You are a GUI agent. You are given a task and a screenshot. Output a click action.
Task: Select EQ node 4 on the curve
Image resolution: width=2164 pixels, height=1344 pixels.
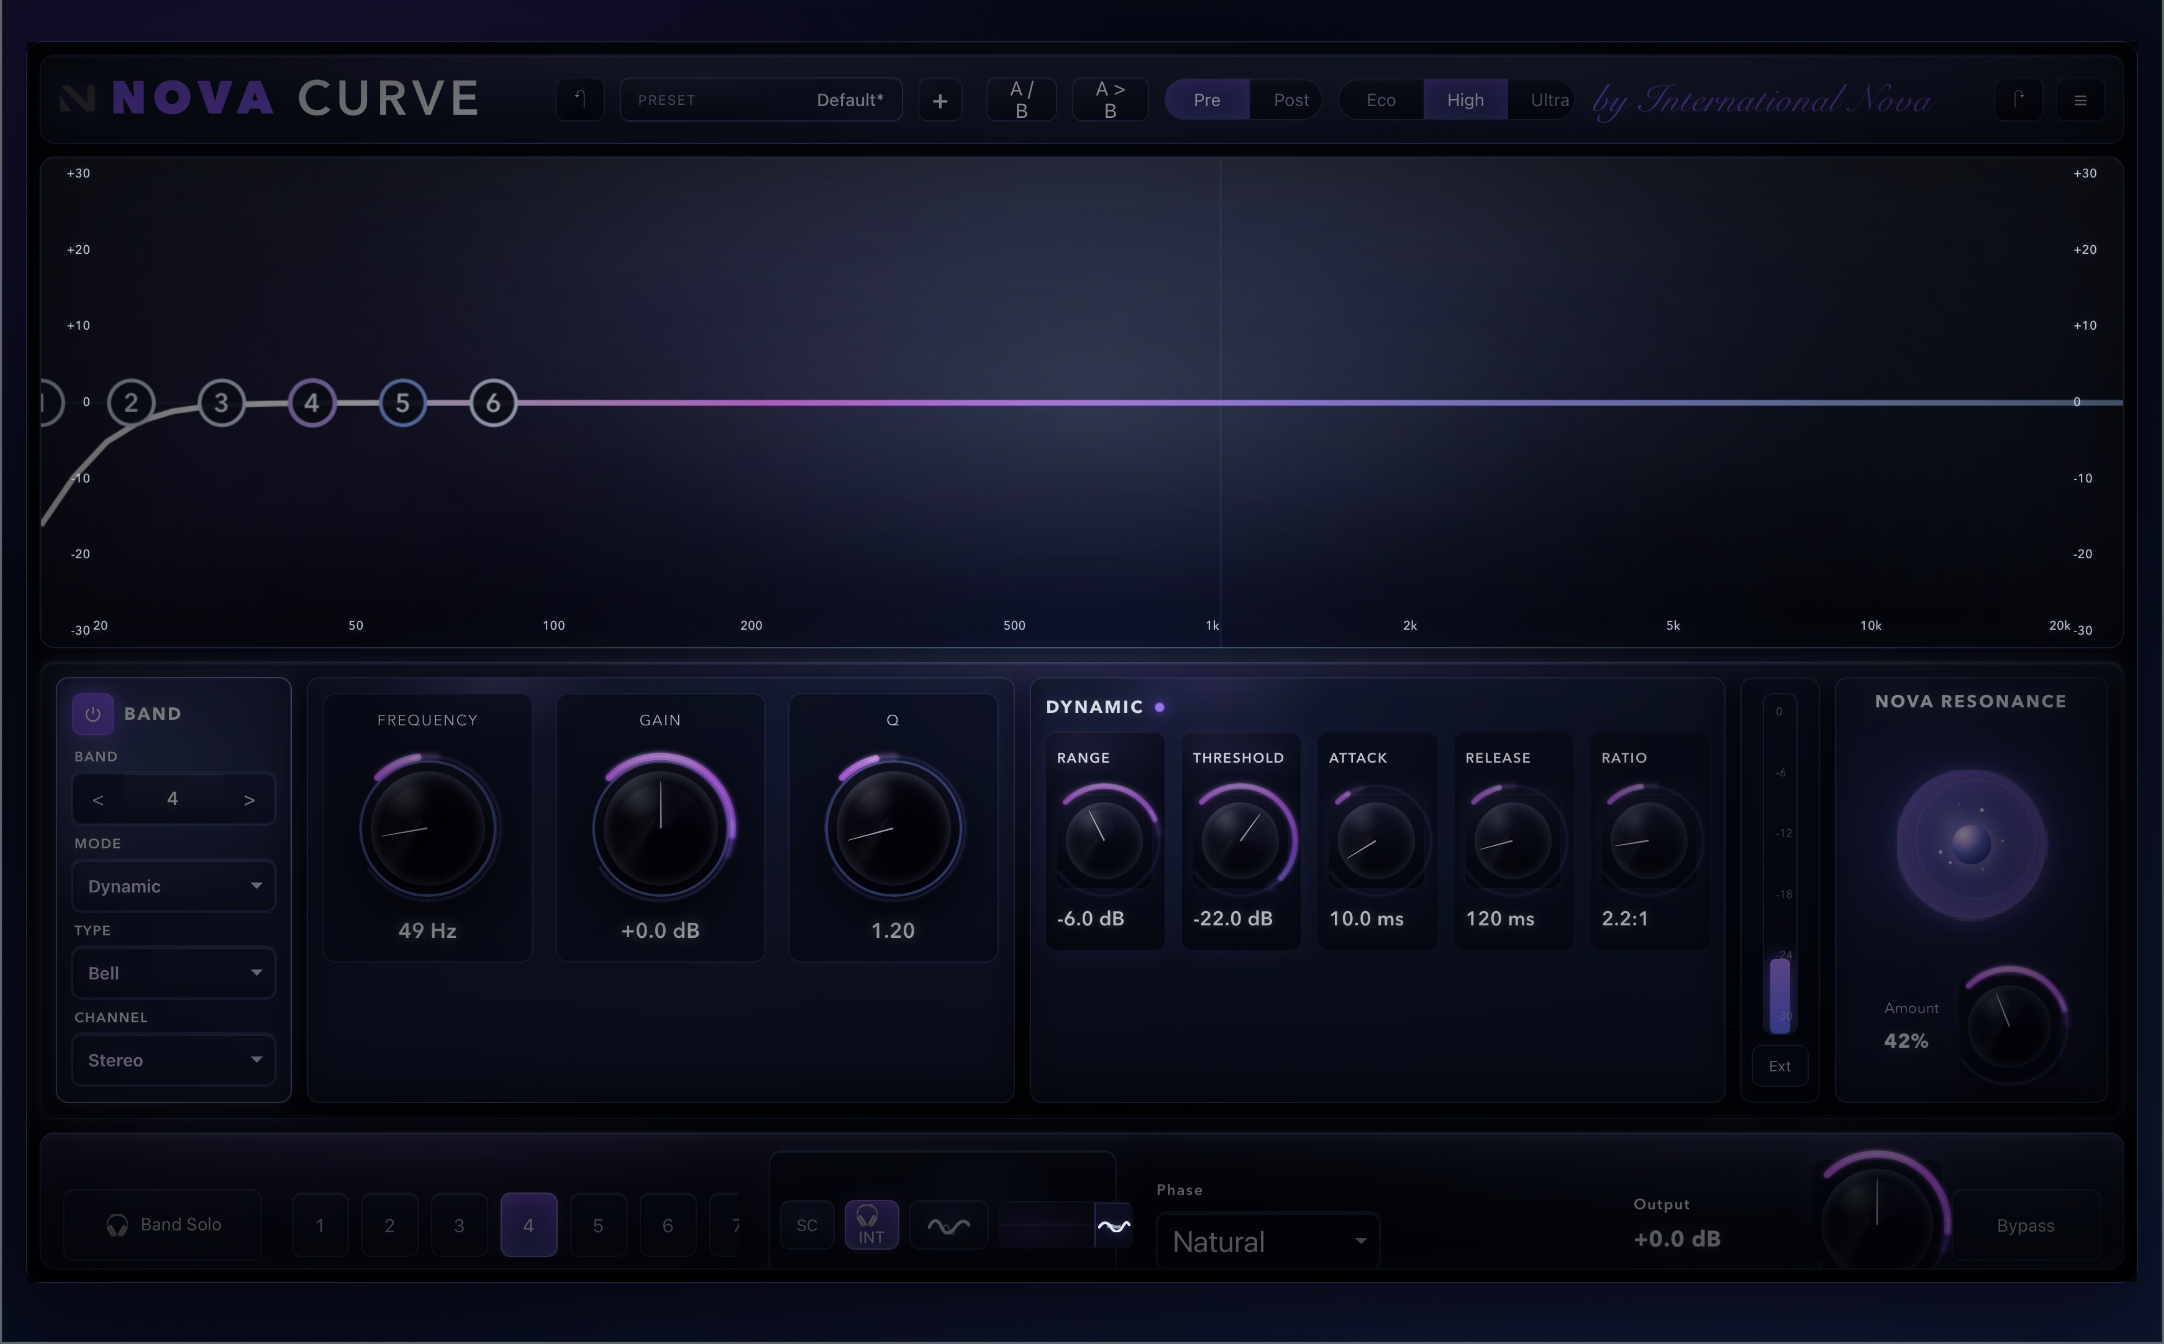point(312,403)
